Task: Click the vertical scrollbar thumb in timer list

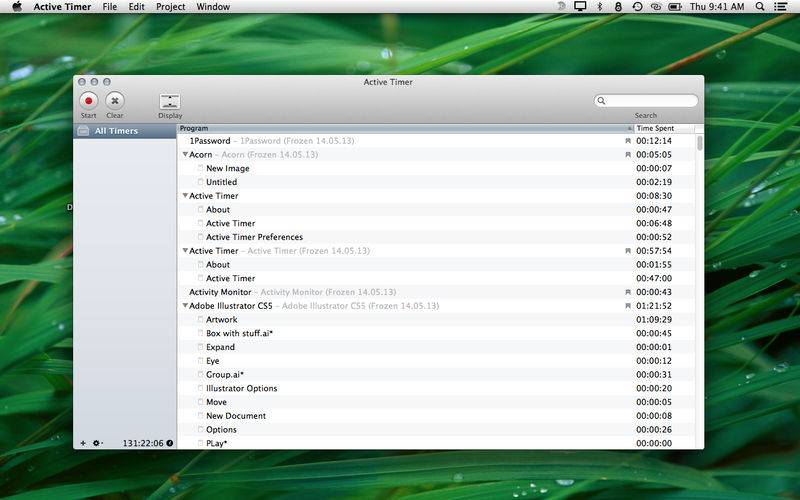Action: pos(699,143)
